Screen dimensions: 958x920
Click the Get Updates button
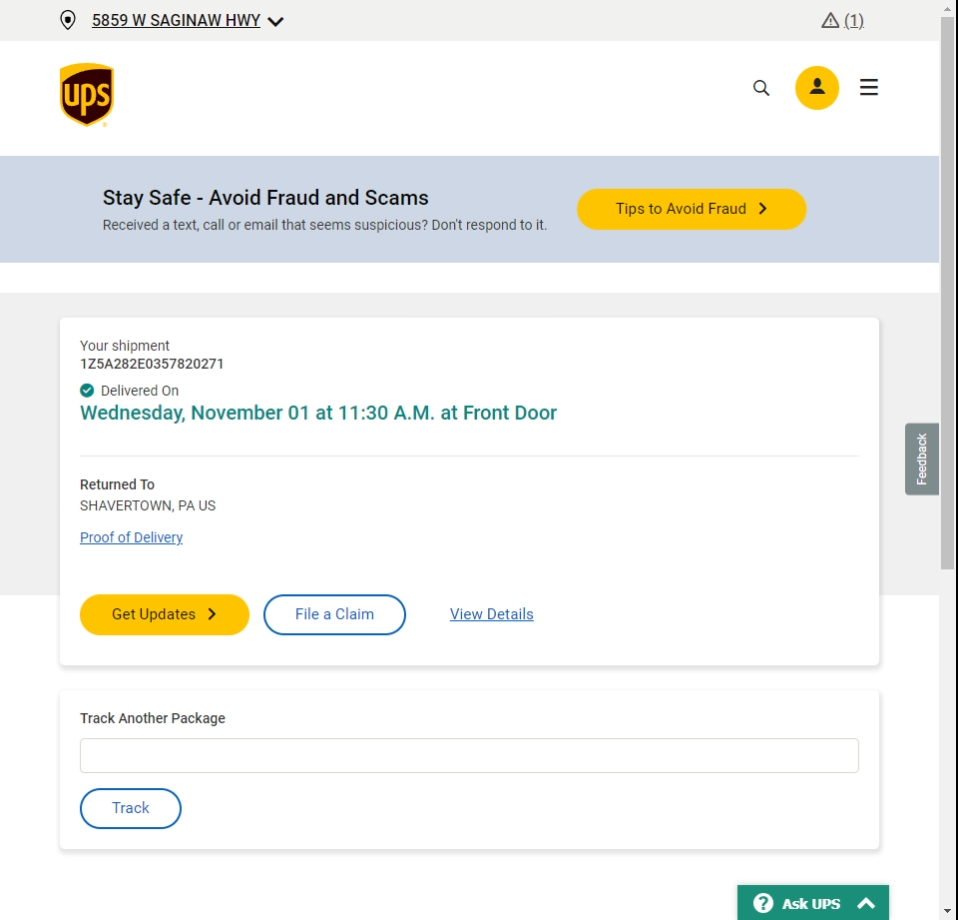click(x=164, y=615)
